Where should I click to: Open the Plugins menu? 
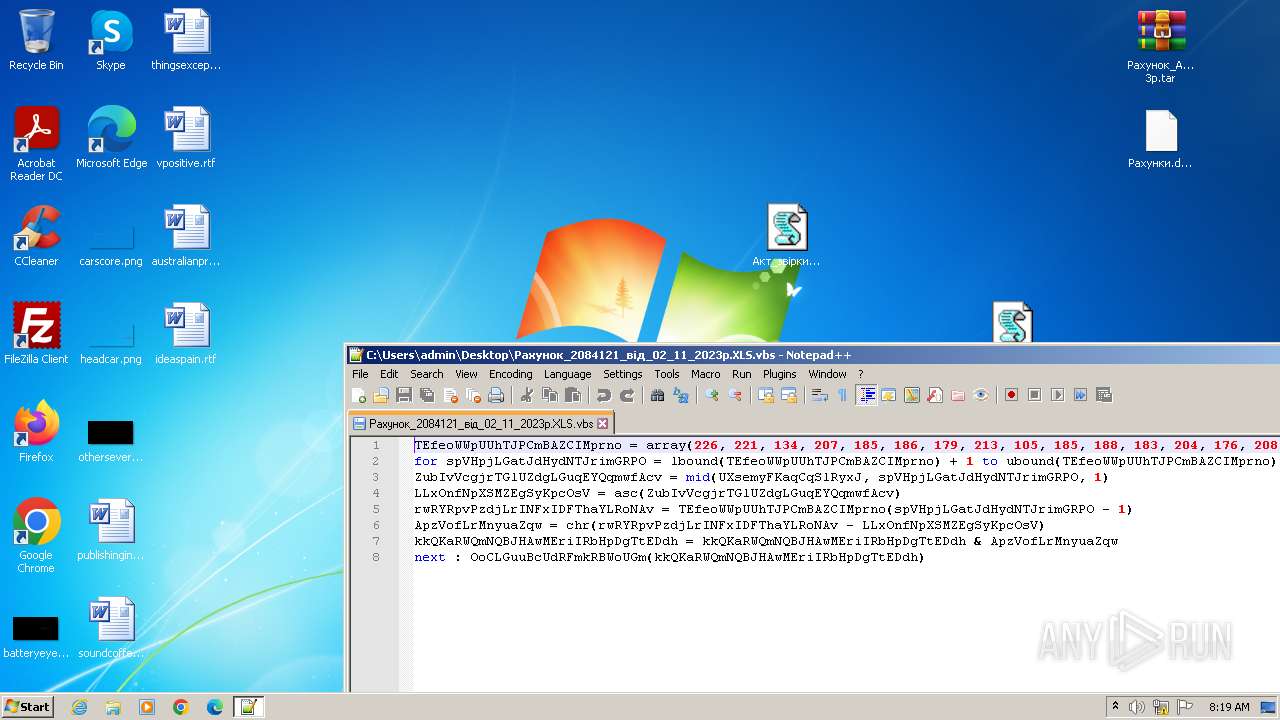780,374
